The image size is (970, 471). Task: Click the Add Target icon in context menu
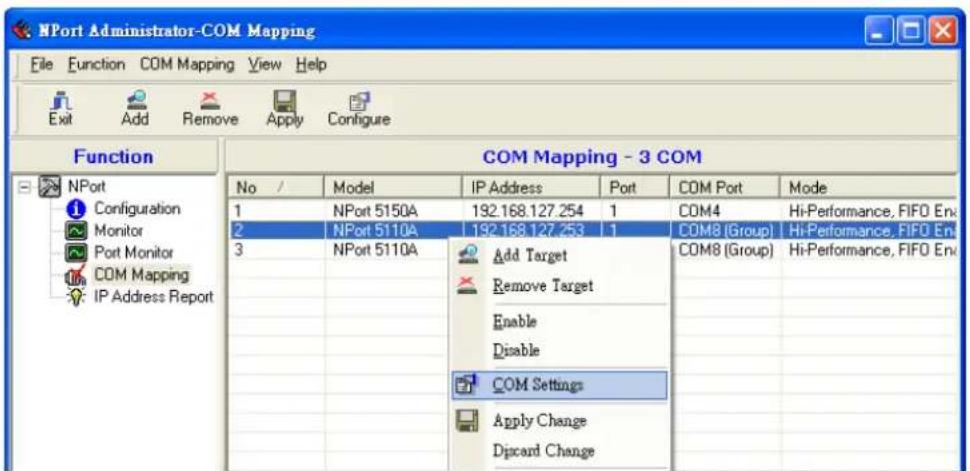point(469,254)
